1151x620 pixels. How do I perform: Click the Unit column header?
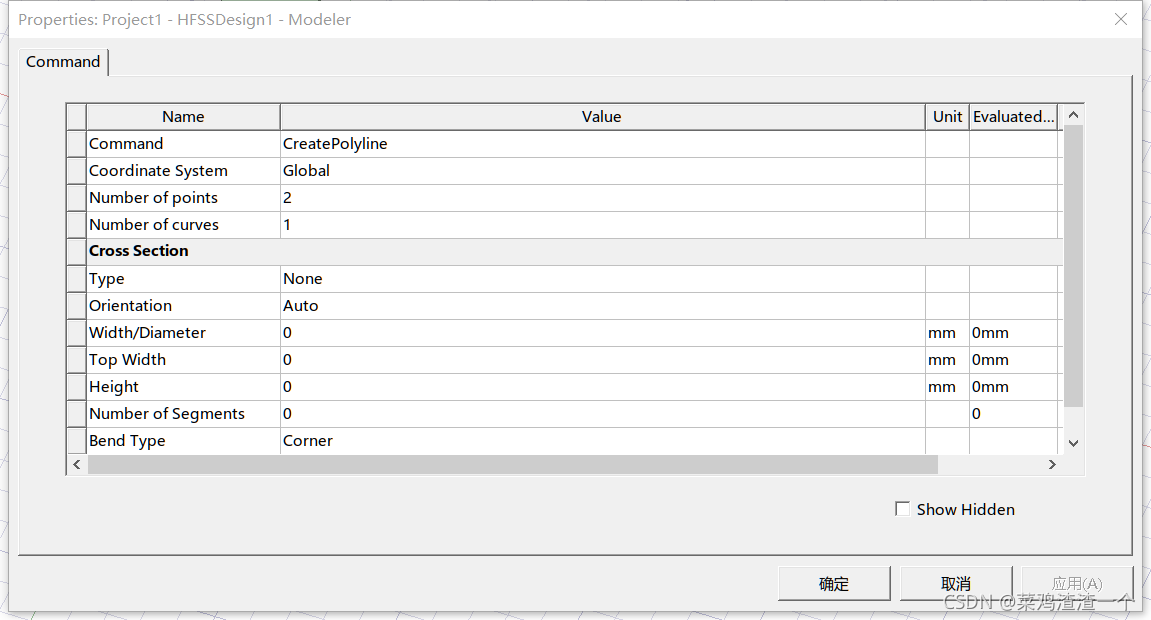pyautogui.click(x=947, y=117)
